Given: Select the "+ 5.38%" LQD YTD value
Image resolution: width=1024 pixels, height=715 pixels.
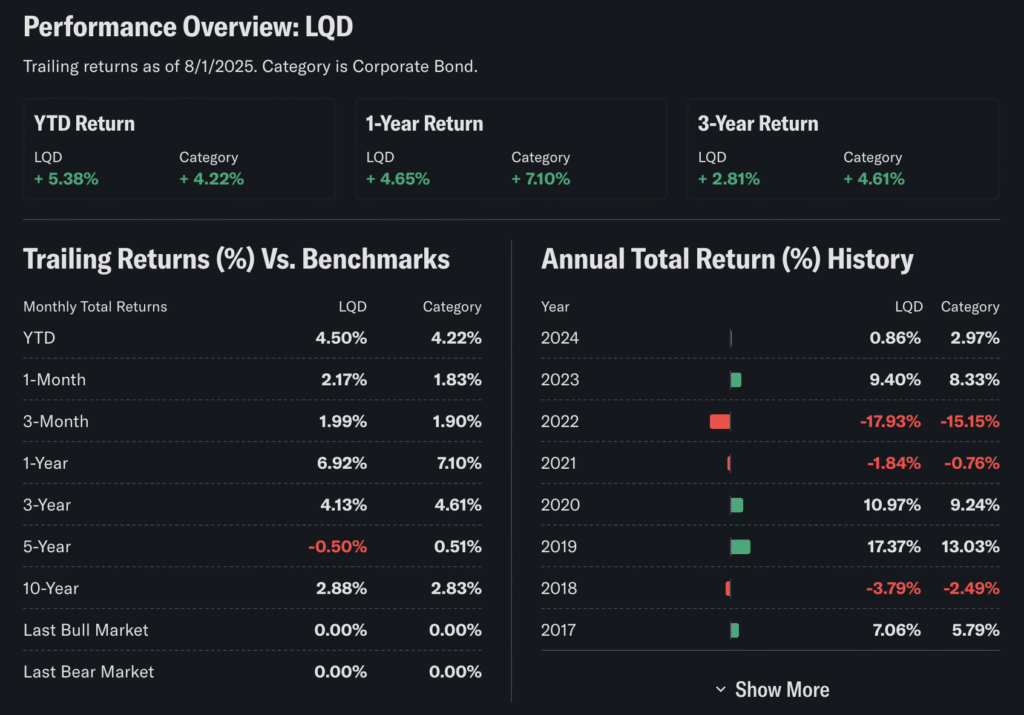Looking at the screenshot, I should pos(66,179).
